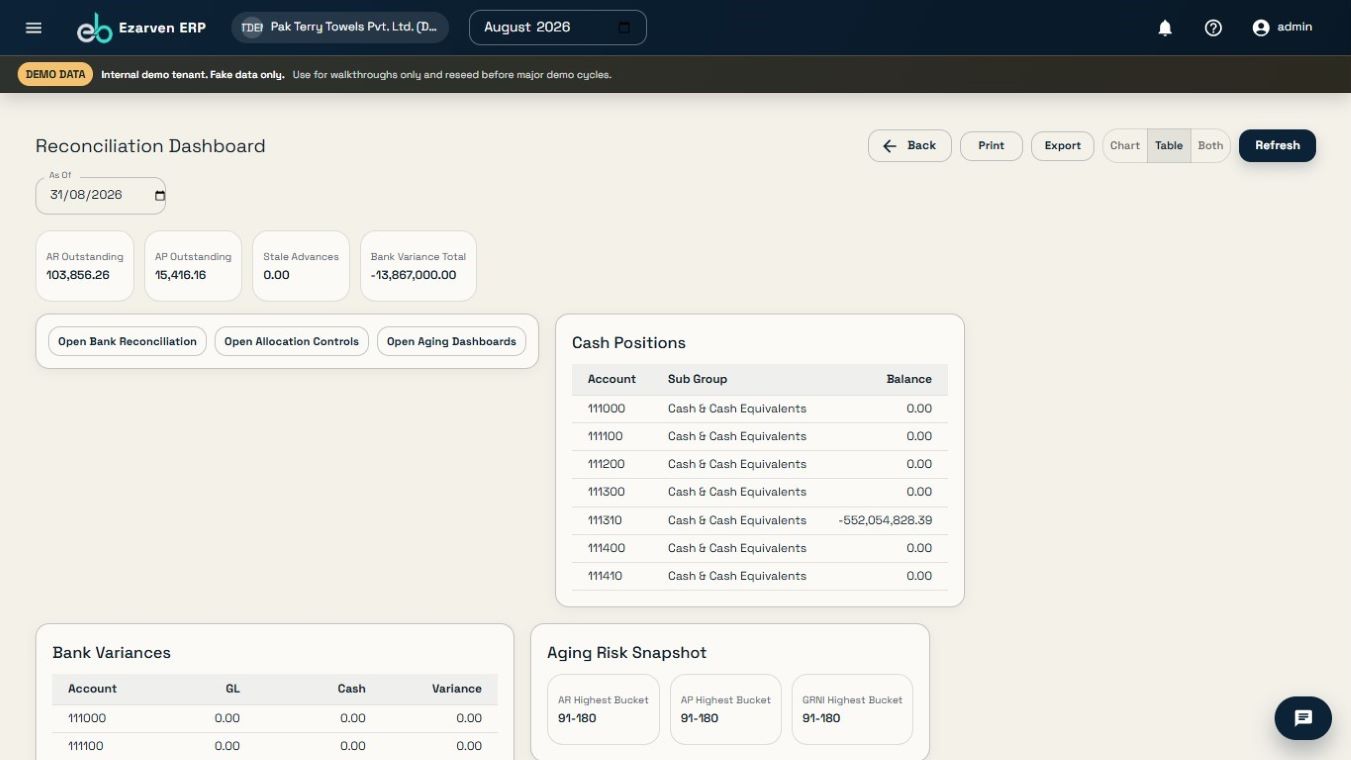
Task: Select account 111000 in Cash Positions
Action: coord(760,409)
